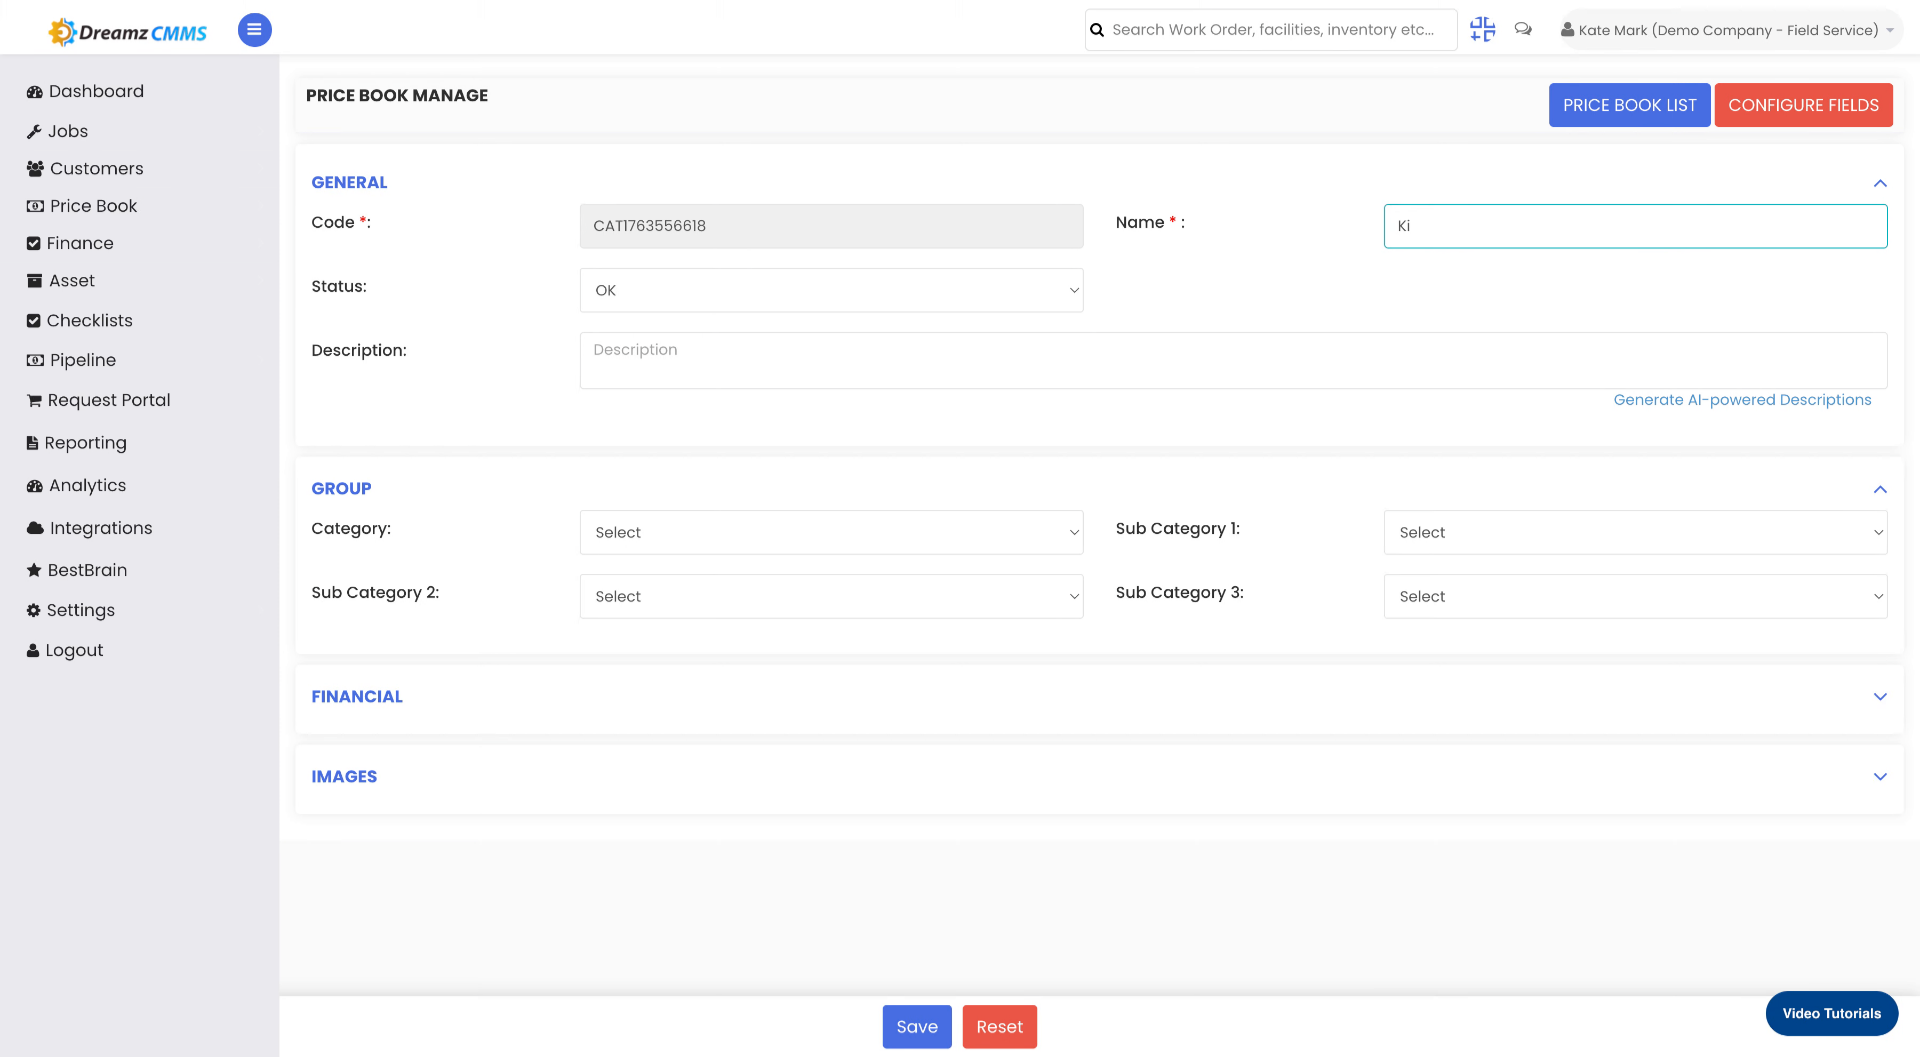Click the IMAGES section heading

344,777
